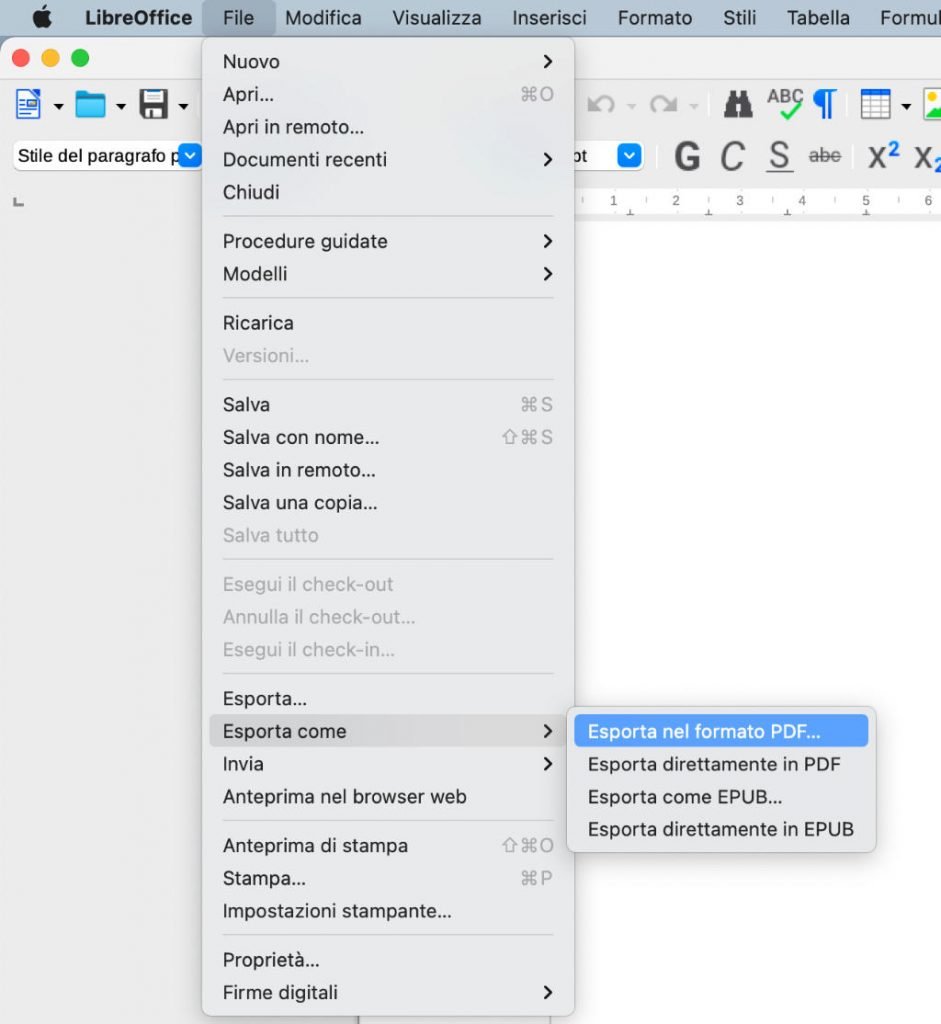Image resolution: width=941 pixels, height=1024 pixels.
Task: Open the Formato menu
Action: (x=655, y=18)
